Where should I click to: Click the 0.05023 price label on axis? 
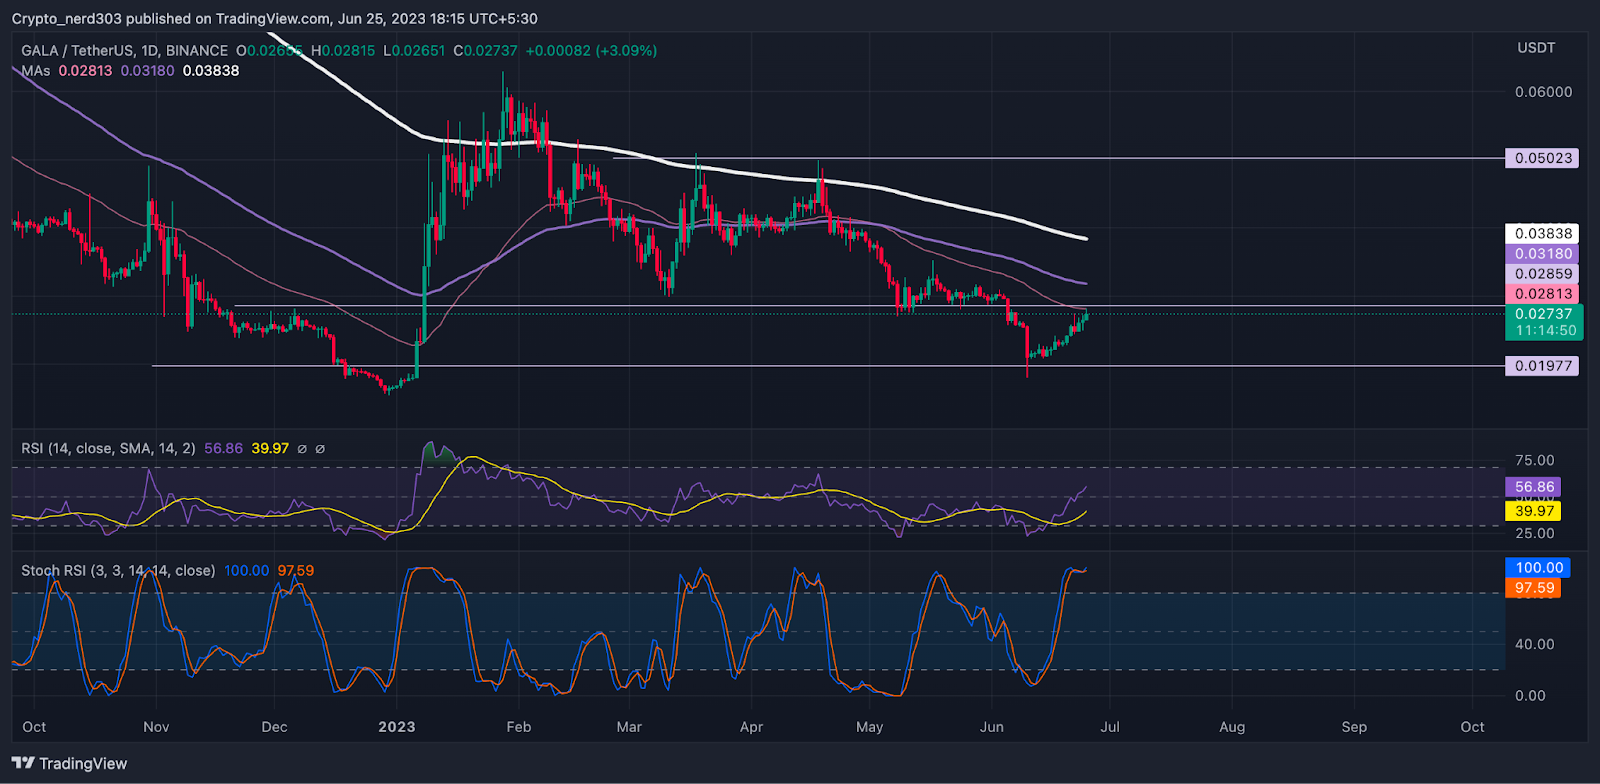(x=1542, y=158)
